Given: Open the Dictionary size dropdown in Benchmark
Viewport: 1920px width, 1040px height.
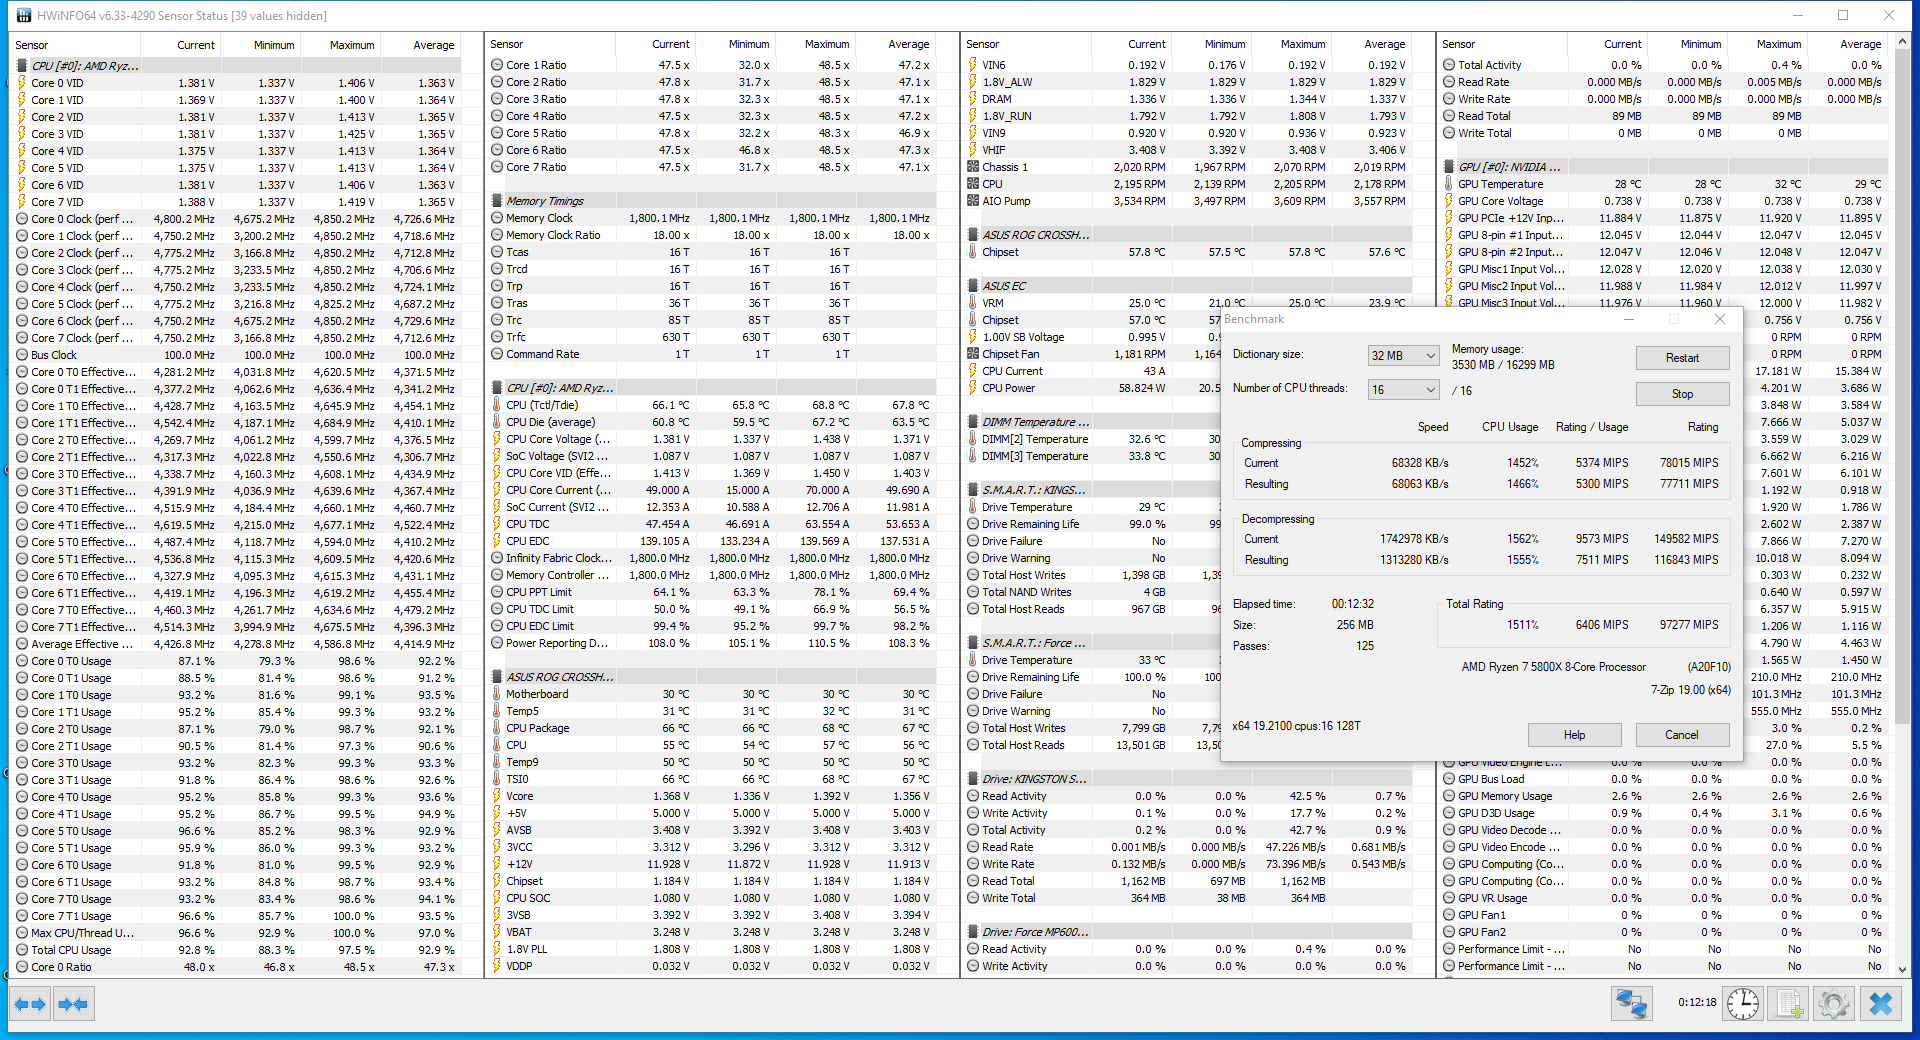Looking at the screenshot, I should (1403, 356).
